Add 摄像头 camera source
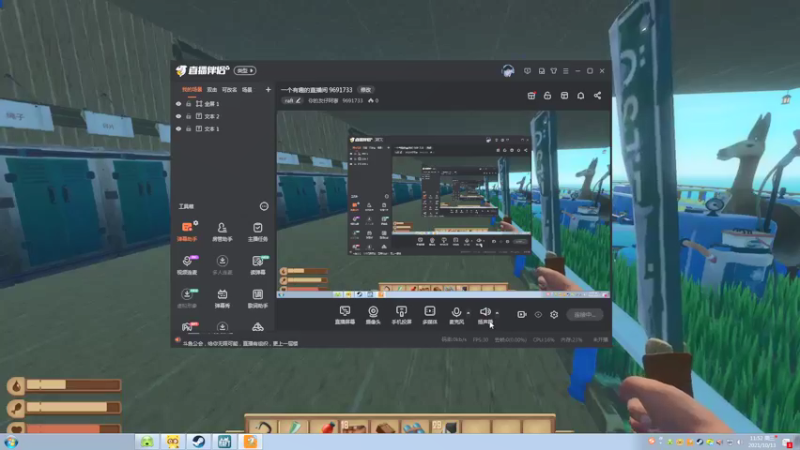Screen dimensions: 800x450 tap(373, 315)
